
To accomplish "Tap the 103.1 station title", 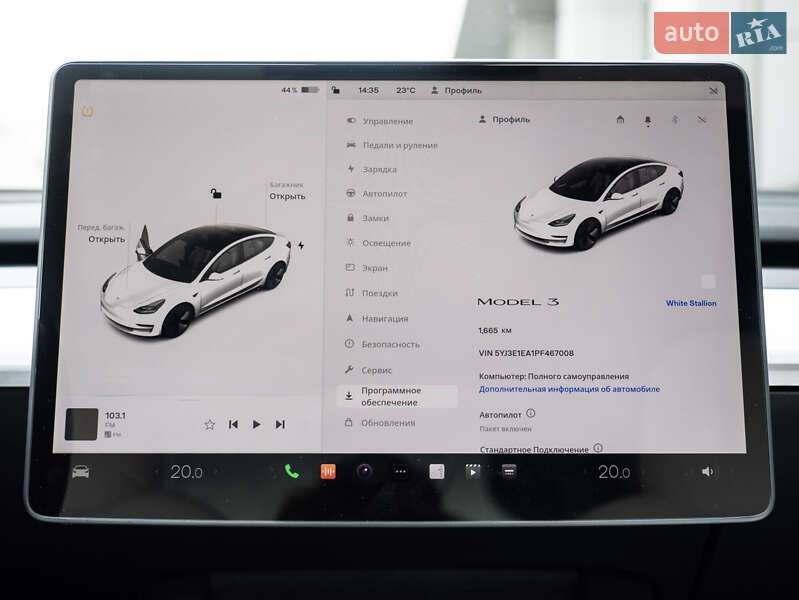I will click(116, 415).
